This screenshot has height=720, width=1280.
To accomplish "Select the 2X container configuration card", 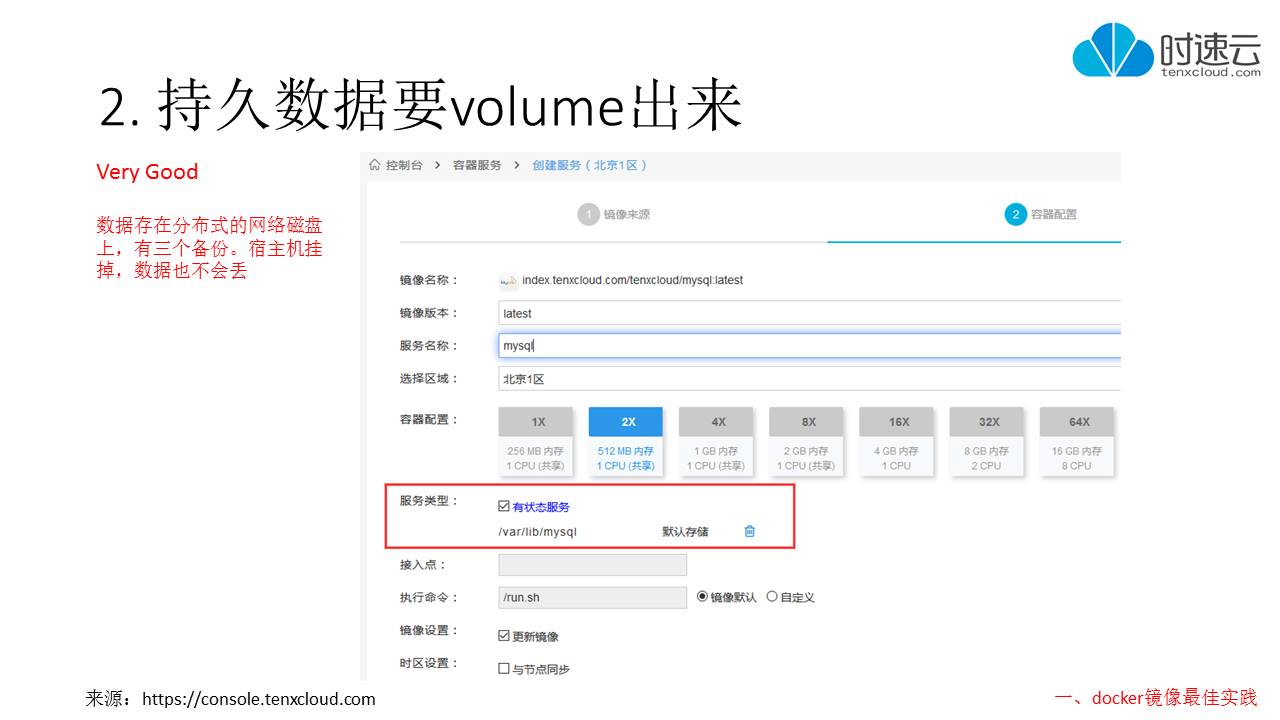I will click(626, 440).
